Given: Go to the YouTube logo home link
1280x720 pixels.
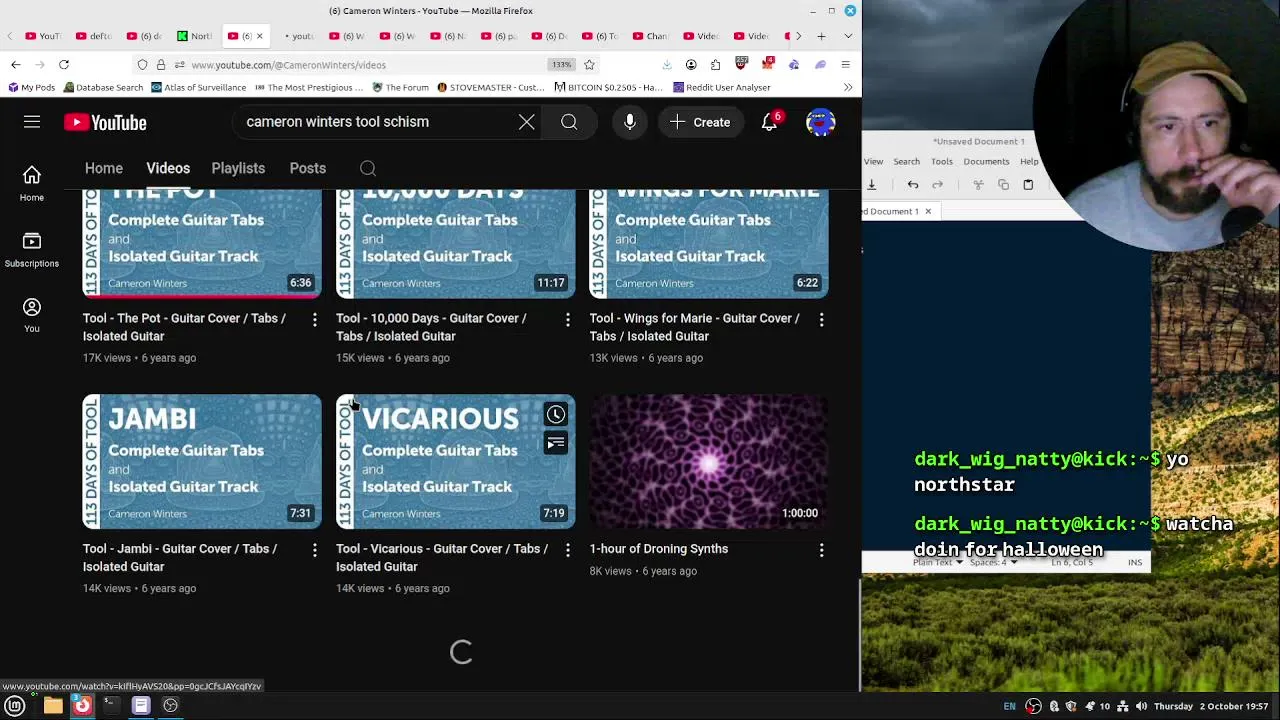Looking at the screenshot, I should coord(105,122).
